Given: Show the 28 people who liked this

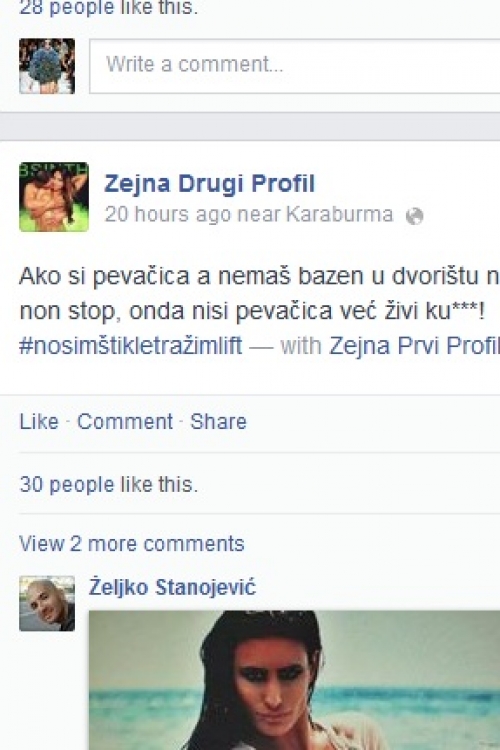Looking at the screenshot, I should click(x=108, y=8).
